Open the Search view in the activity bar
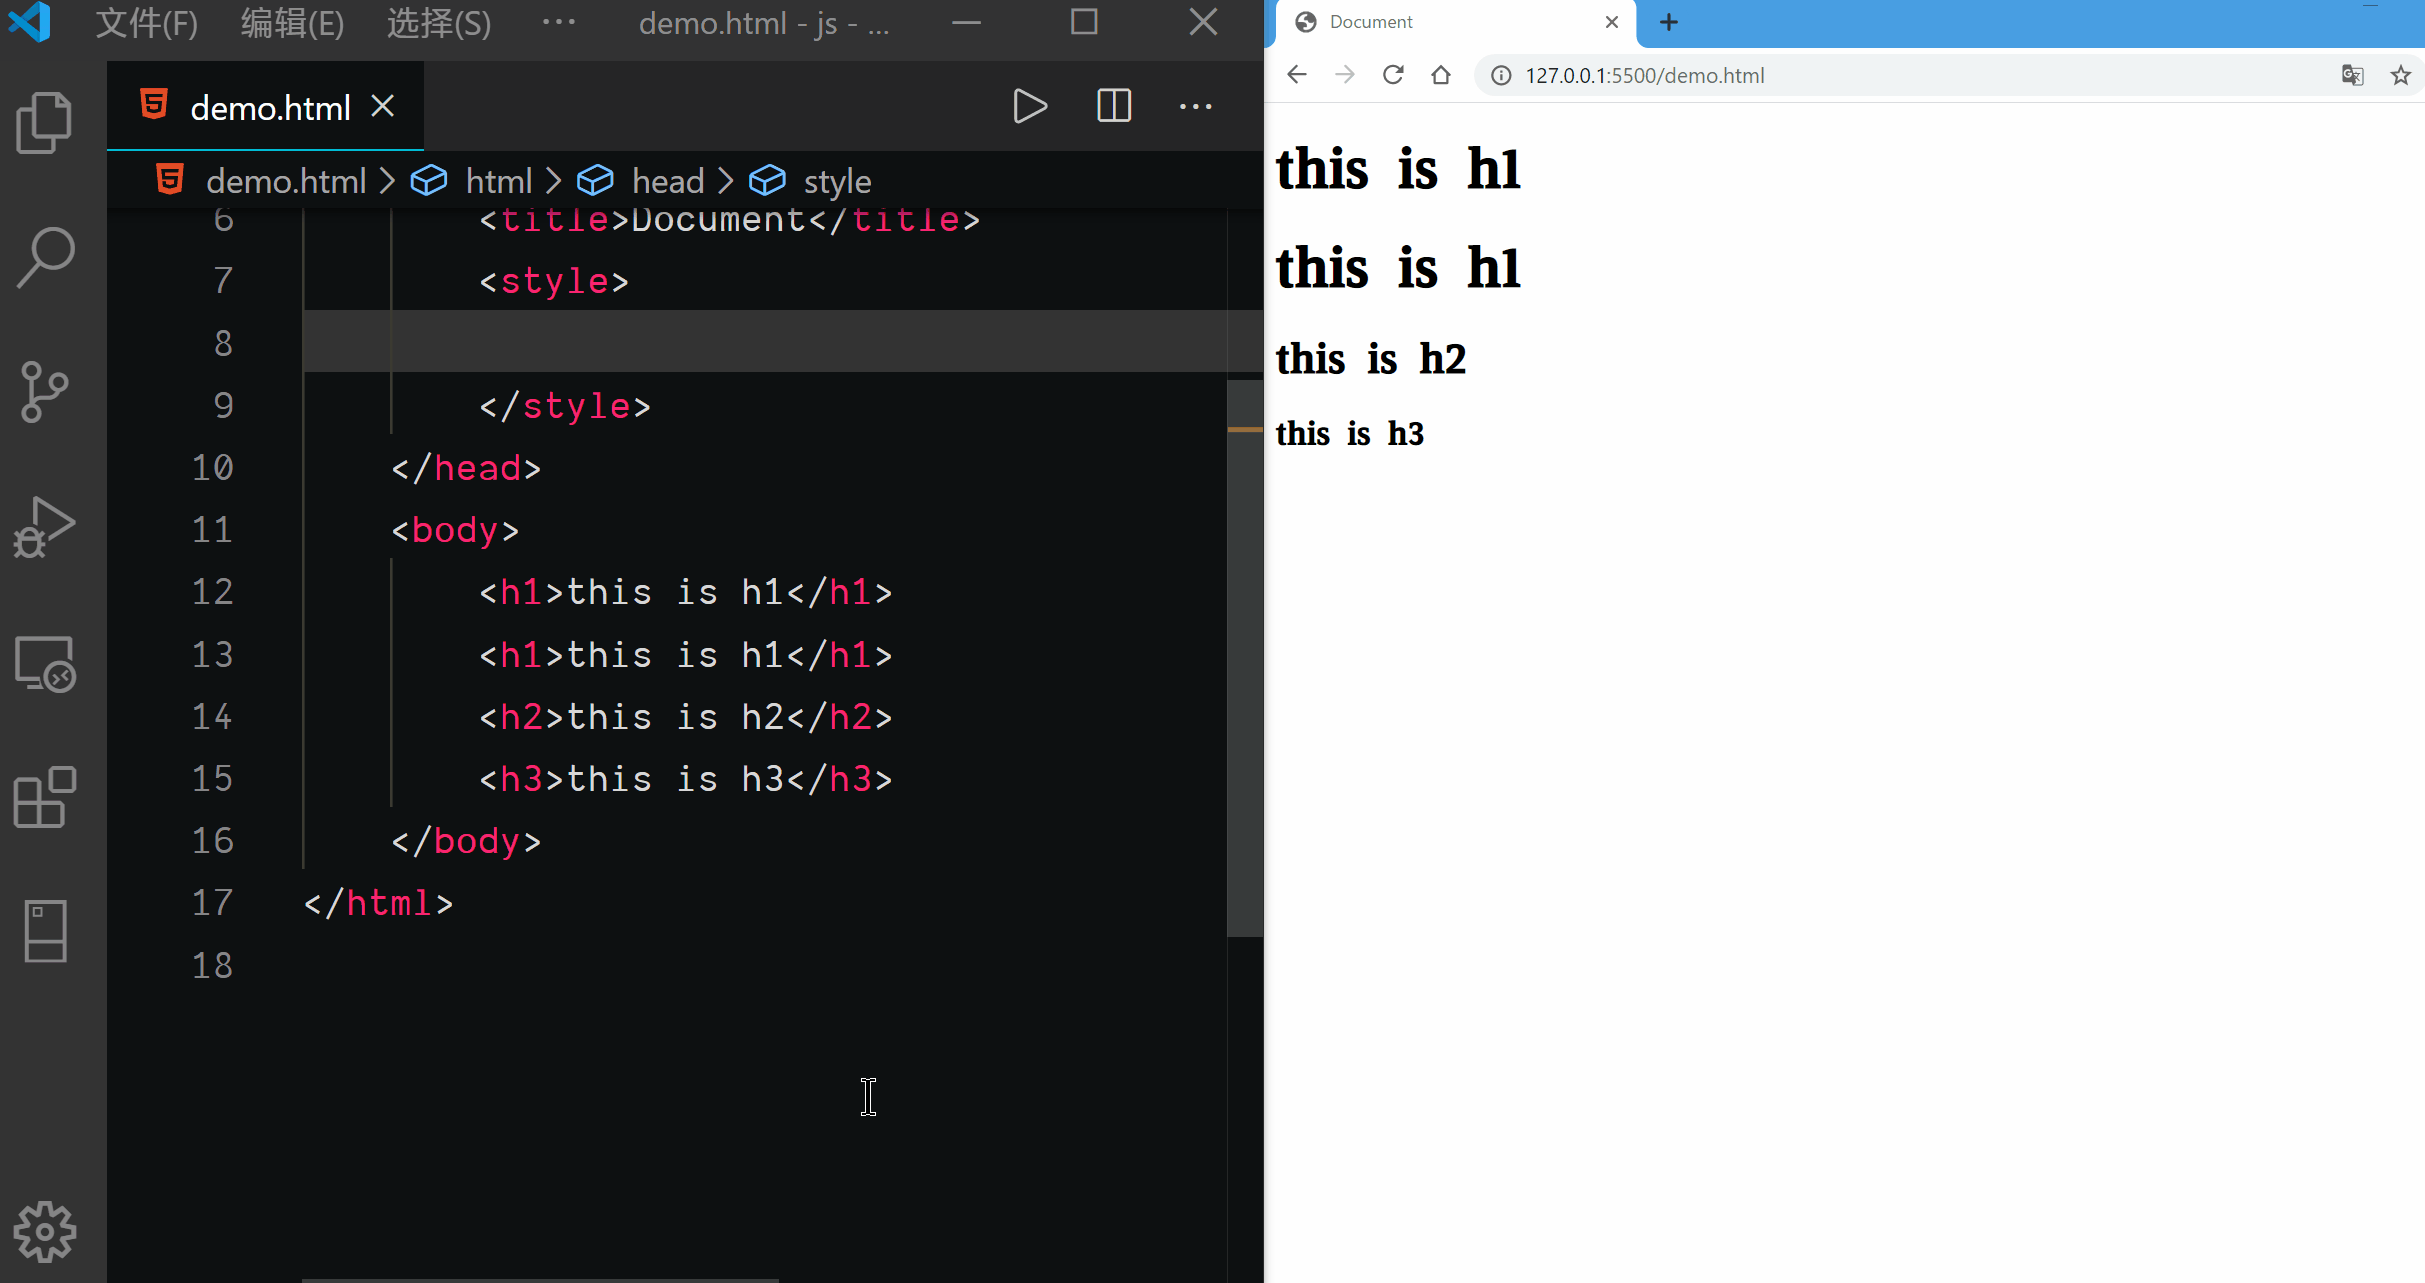 pyautogui.click(x=44, y=257)
